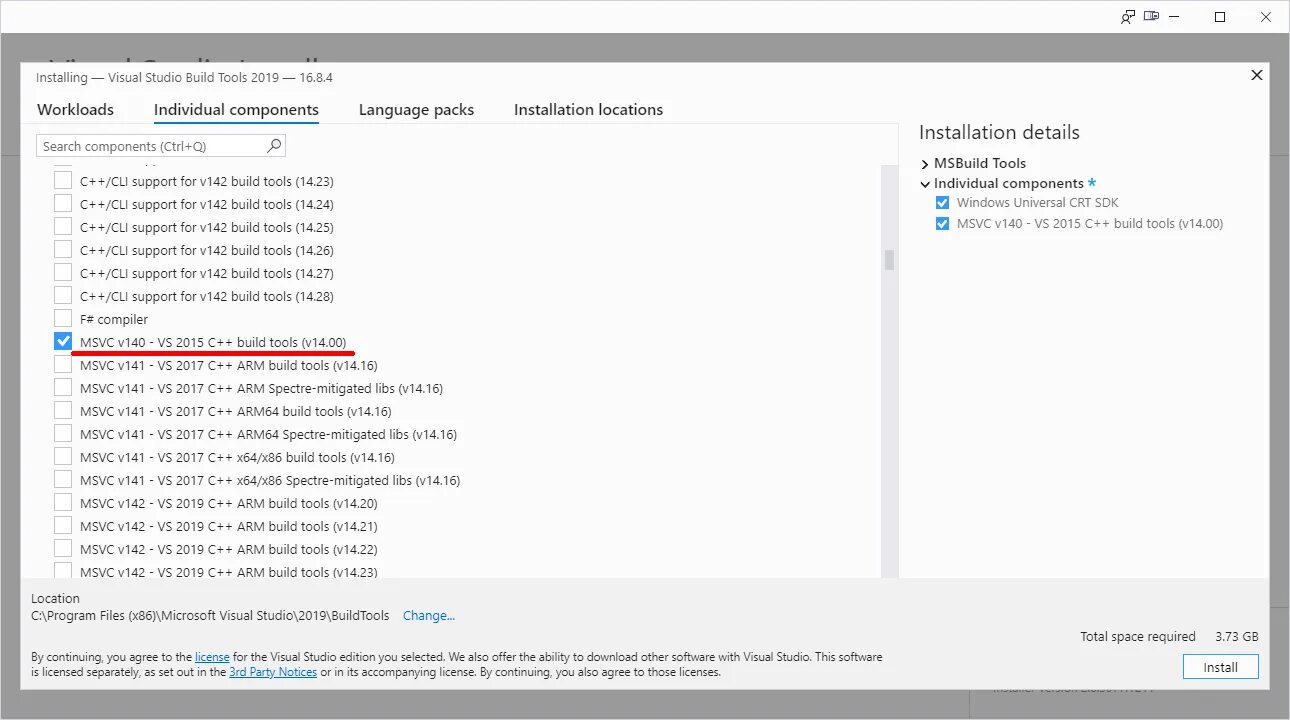
Task: Click the feedback icon in title bar
Action: (1128, 16)
